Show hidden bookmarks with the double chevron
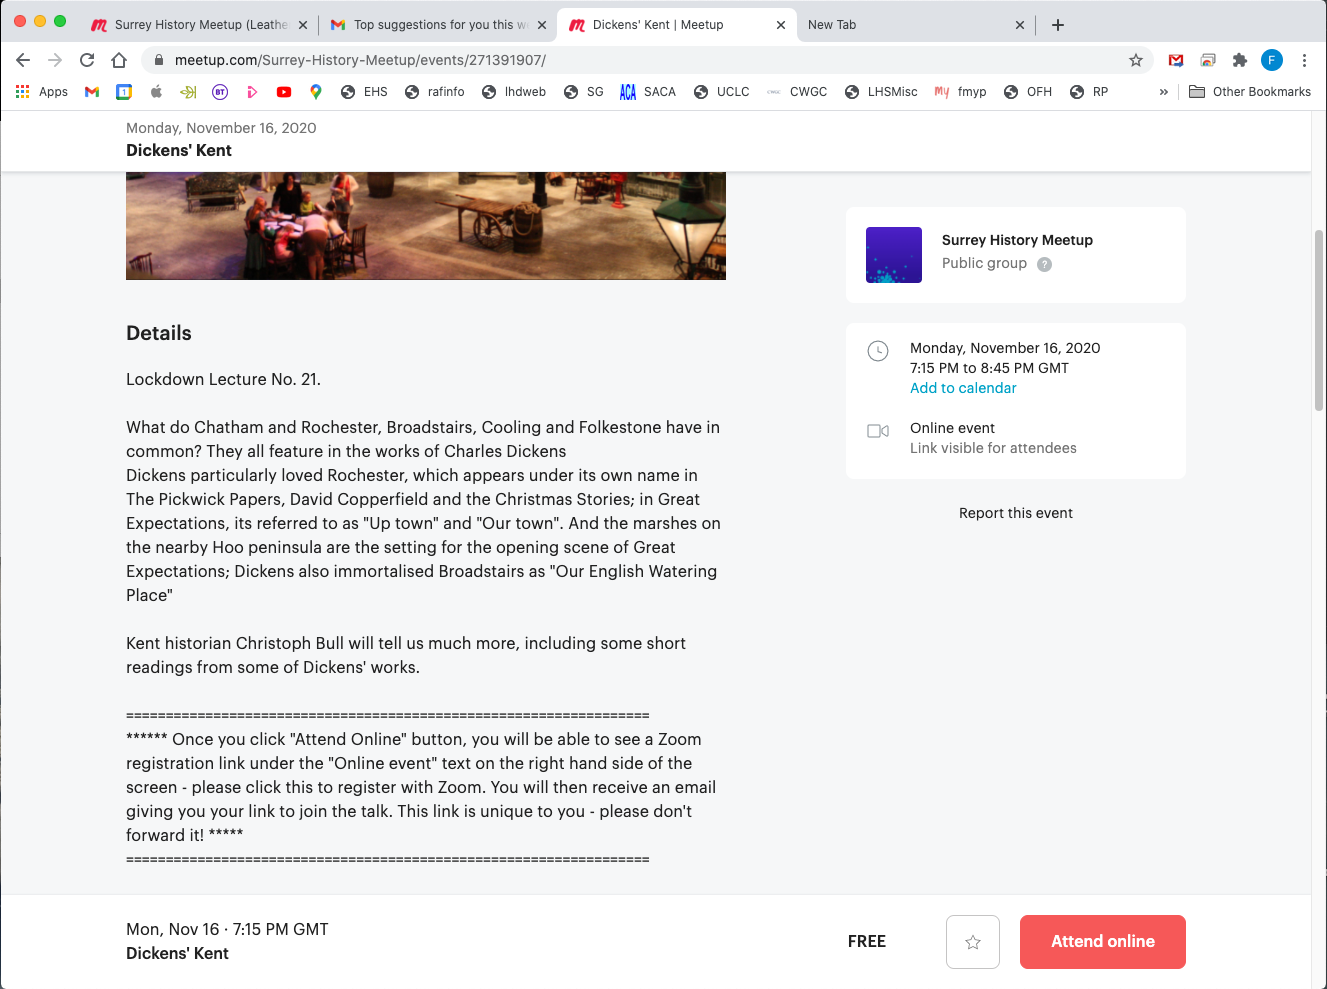Screen dimensions: 1327x989 pyautogui.click(x=1163, y=92)
